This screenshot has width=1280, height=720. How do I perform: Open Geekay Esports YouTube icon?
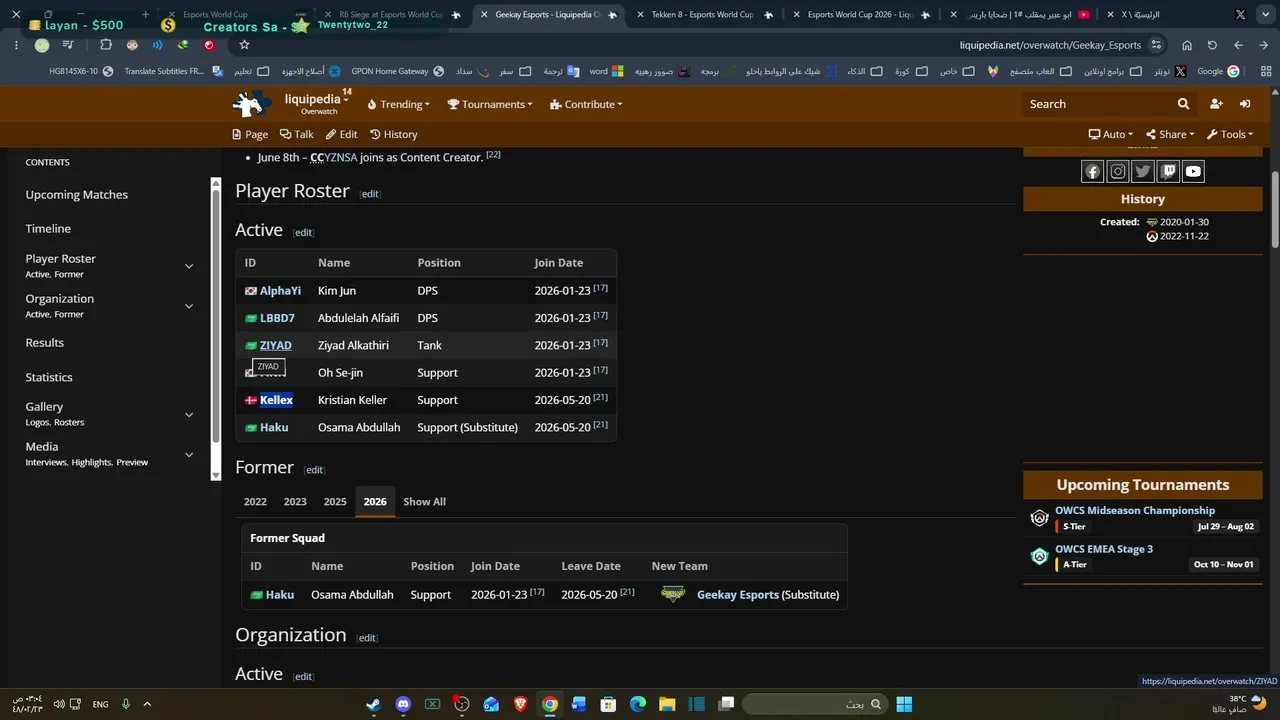coord(1193,172)
